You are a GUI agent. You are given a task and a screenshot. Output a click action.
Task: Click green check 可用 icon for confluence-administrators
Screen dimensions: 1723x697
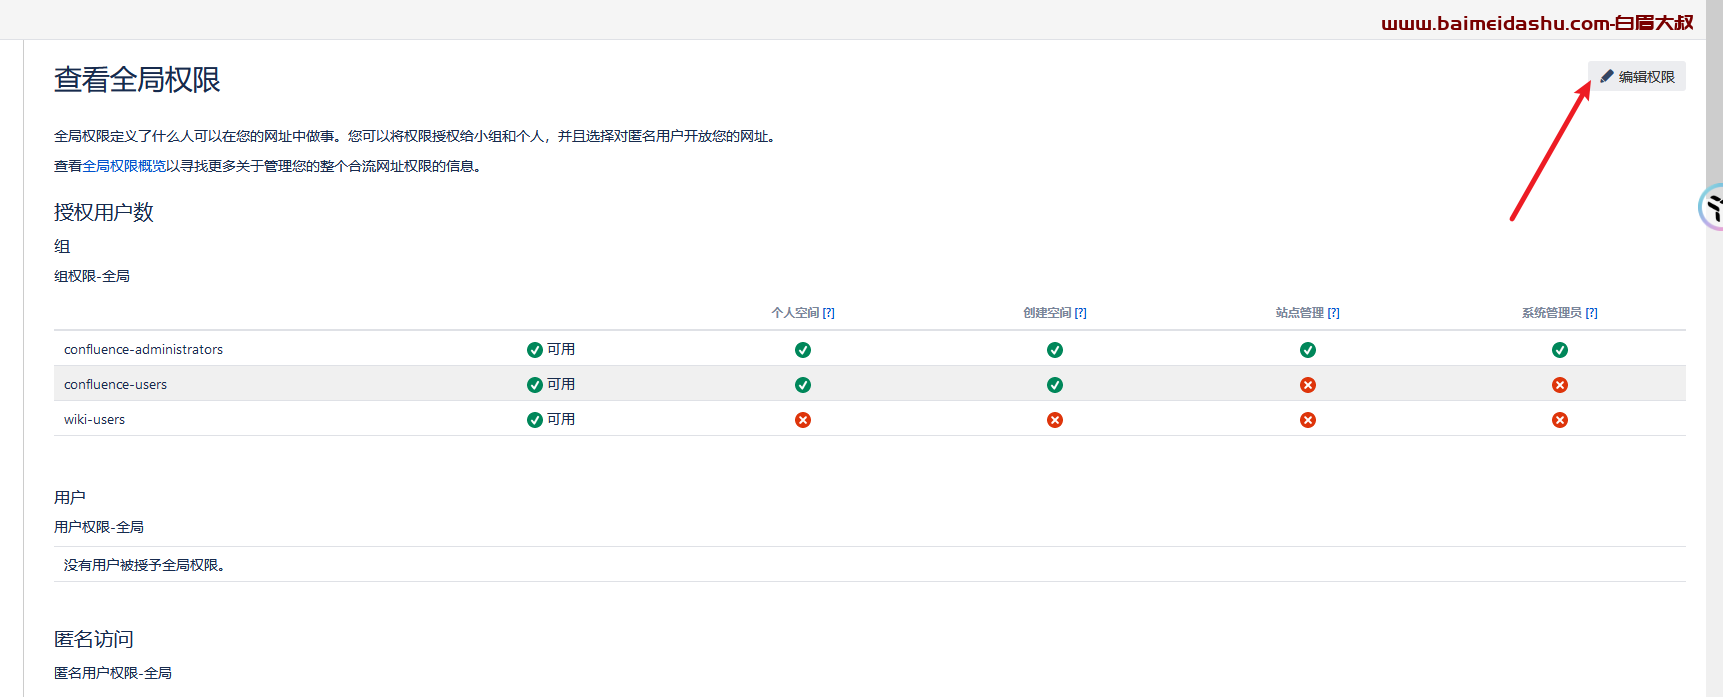pos(535,350)
